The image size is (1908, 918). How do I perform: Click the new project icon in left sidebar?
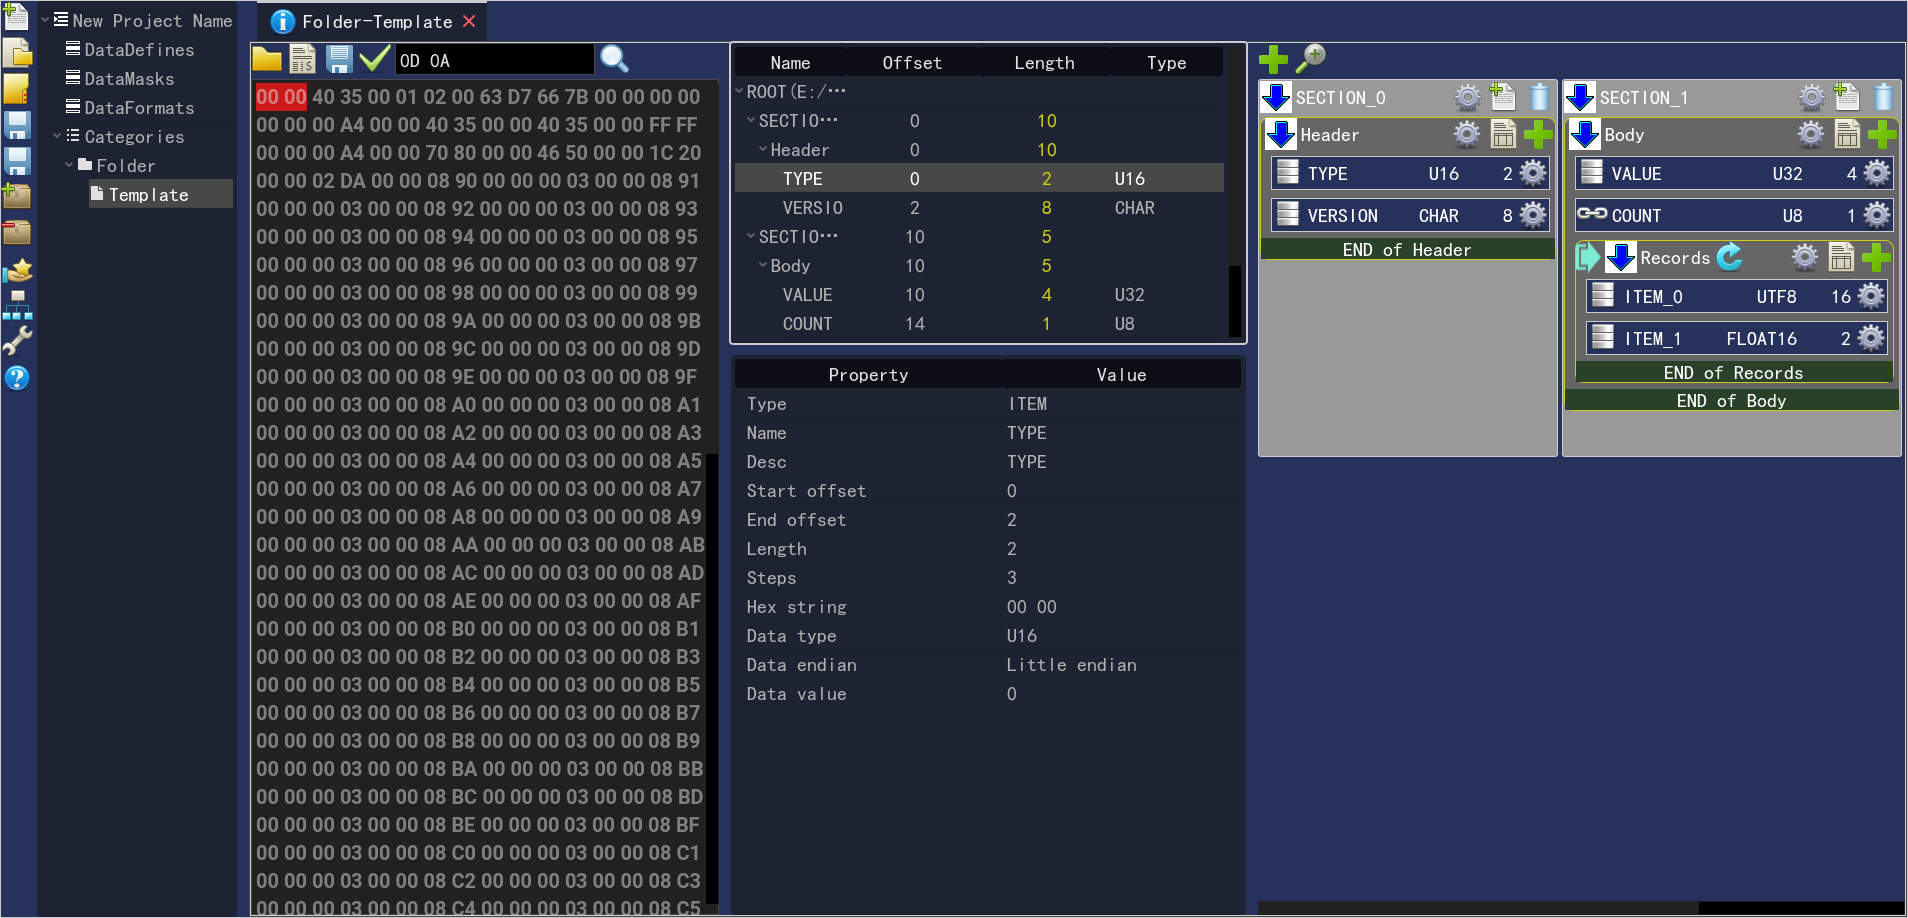(x=16, y=15)
